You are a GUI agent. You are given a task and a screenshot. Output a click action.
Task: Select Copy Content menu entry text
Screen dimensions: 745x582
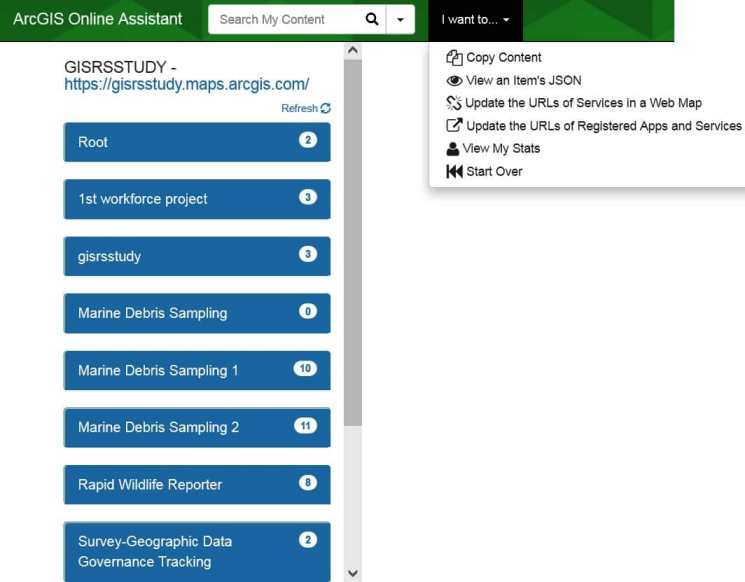(x=504, y=57)
